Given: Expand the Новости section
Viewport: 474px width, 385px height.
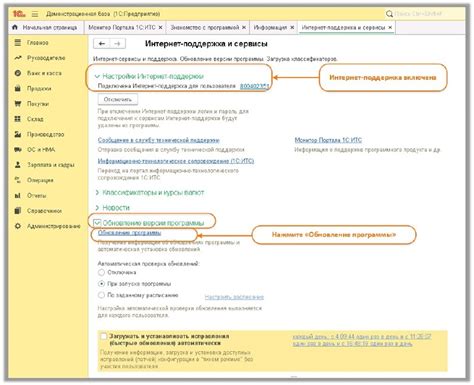Looking at the screenshot, I should [97, 208].
